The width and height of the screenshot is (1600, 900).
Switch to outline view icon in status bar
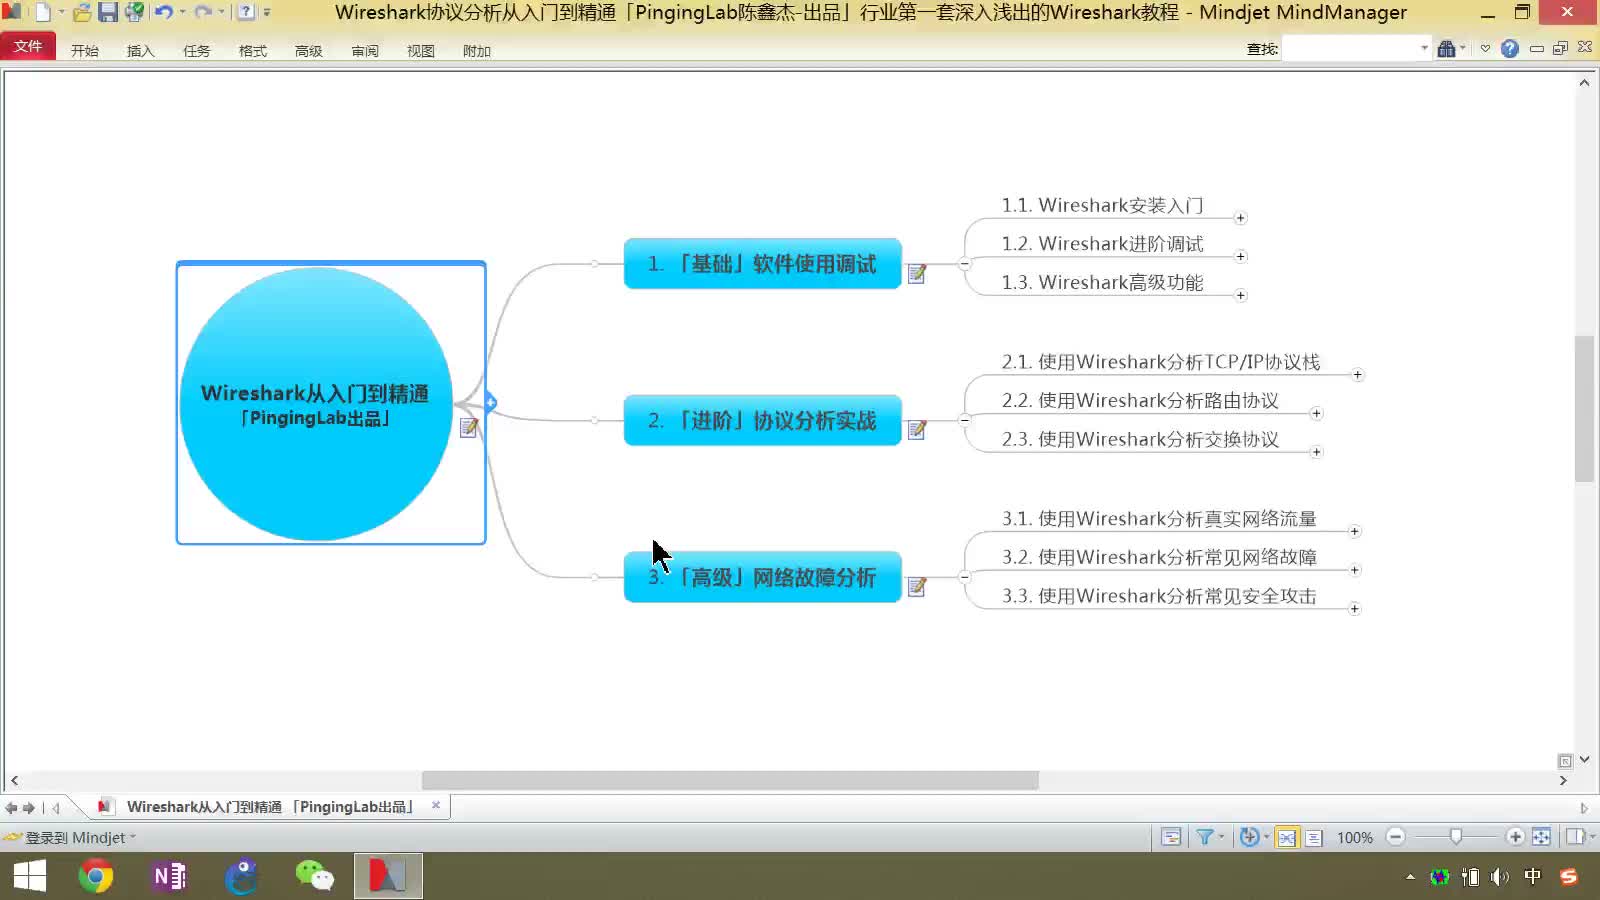[x=1314, y=838]
